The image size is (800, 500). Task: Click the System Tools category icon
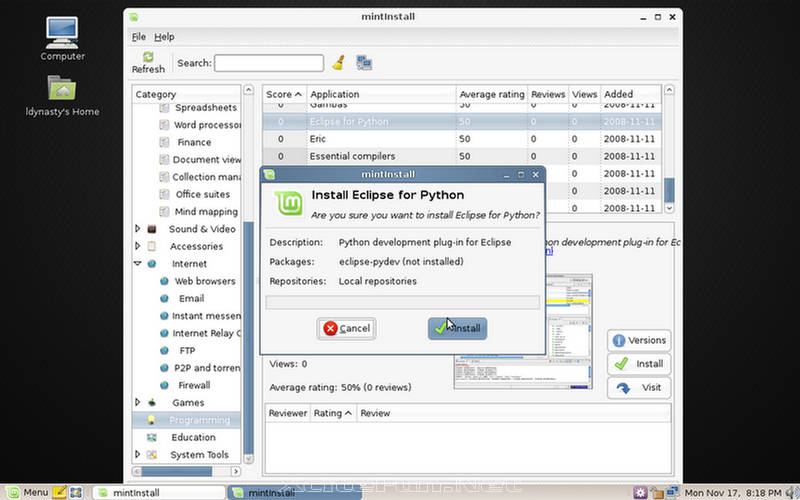tap(152, 455)
